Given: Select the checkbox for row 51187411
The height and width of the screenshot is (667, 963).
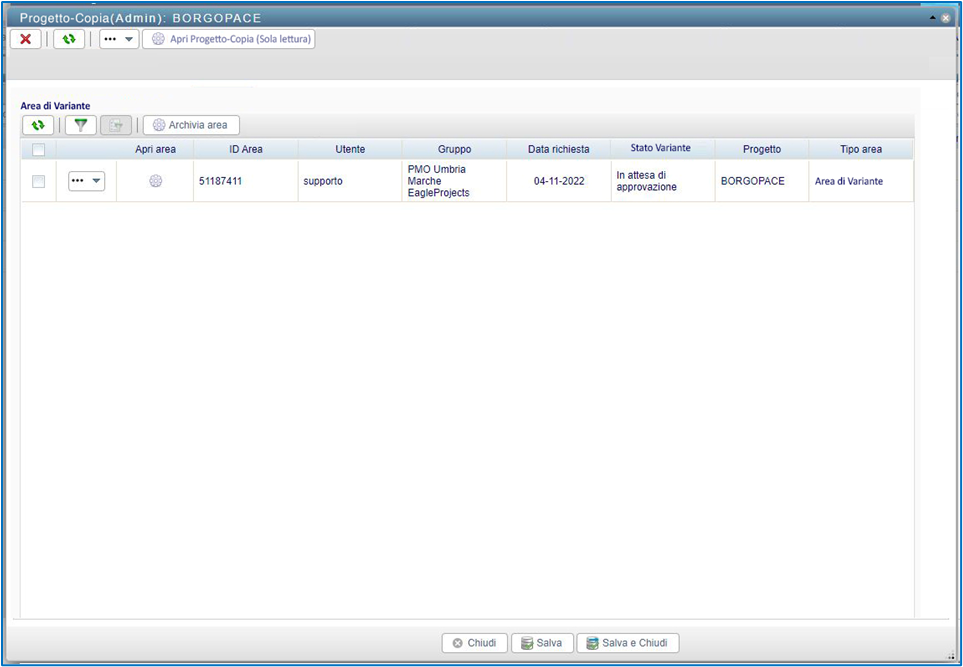Looking at the screenshot, I should tap(38, 181).
